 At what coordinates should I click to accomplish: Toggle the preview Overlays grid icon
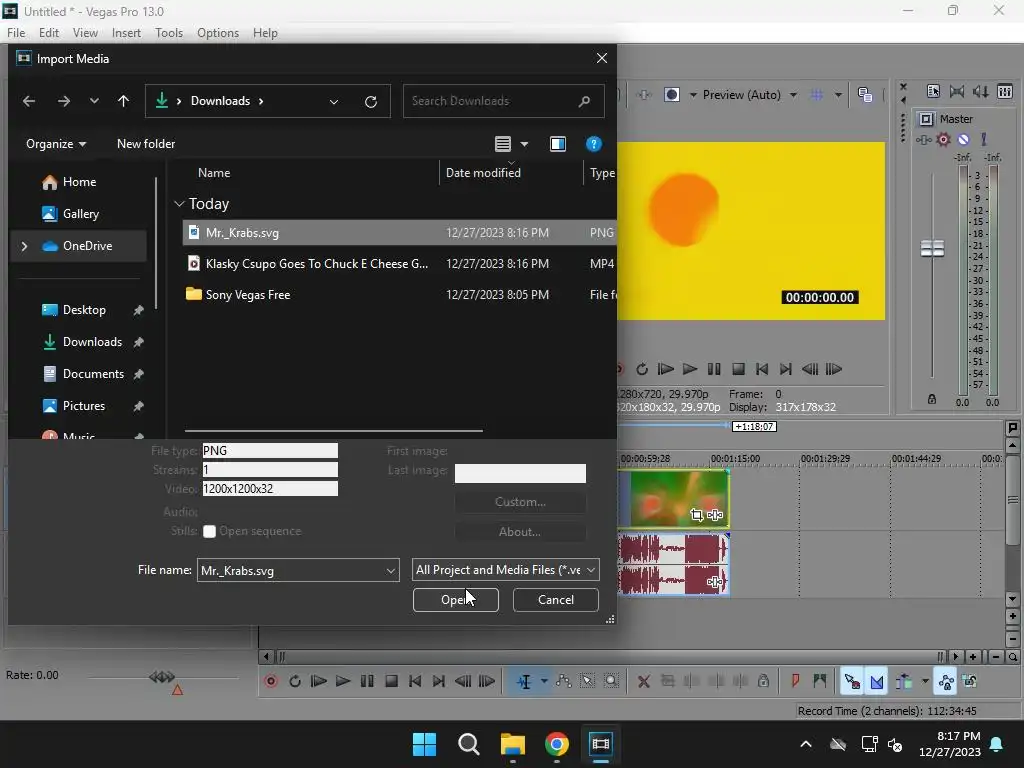(x=816, y=95)
